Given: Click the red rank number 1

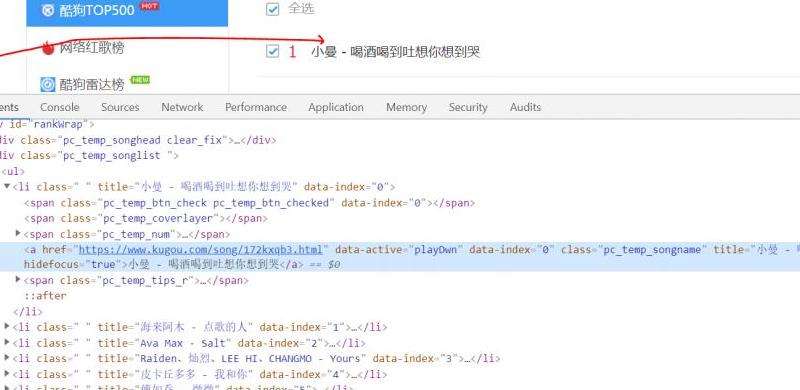Looking at the screenshot, I should pos(292,52).
